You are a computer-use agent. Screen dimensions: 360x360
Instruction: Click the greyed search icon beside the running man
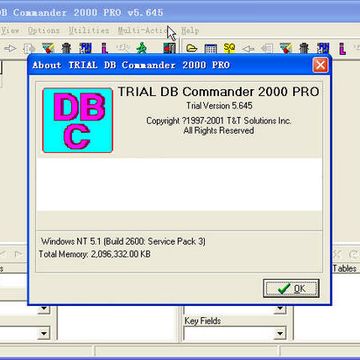(123, 49)
